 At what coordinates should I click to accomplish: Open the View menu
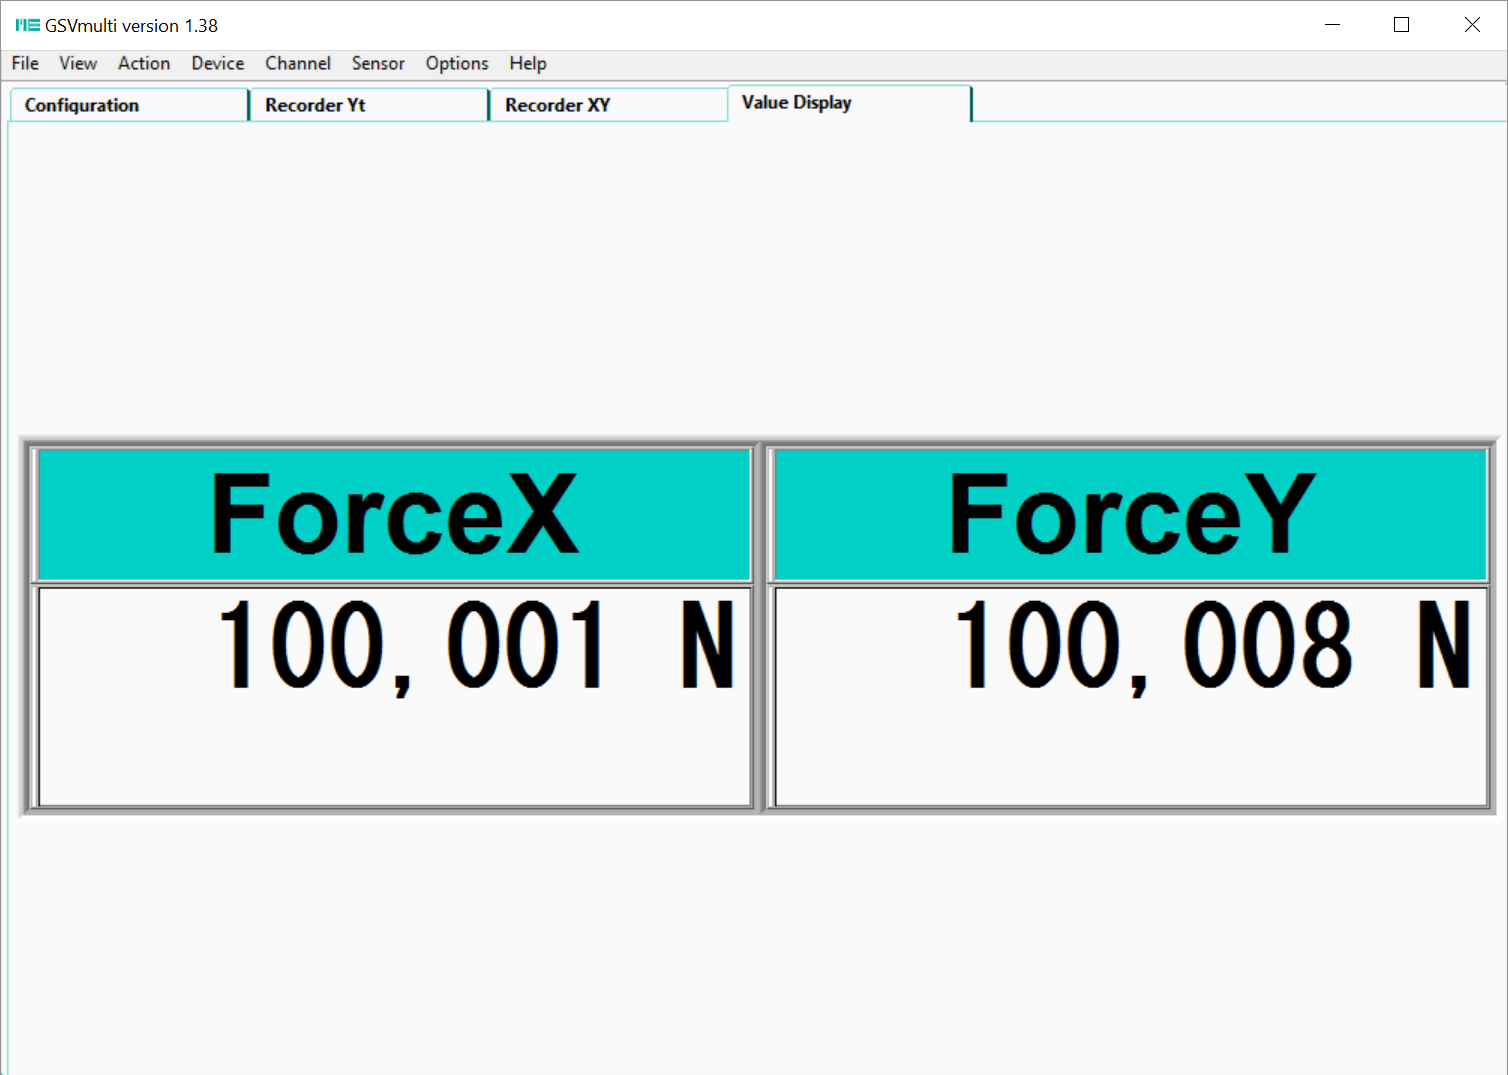[78, 63]
